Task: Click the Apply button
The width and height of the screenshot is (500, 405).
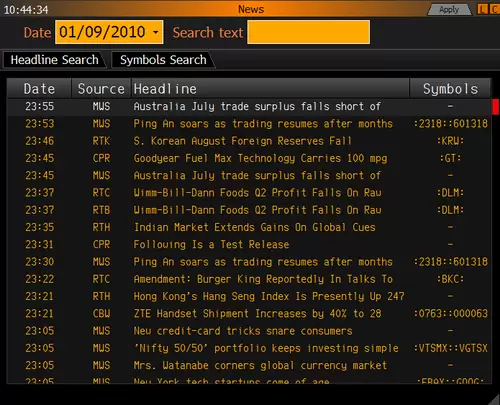Action: point(449,10)
